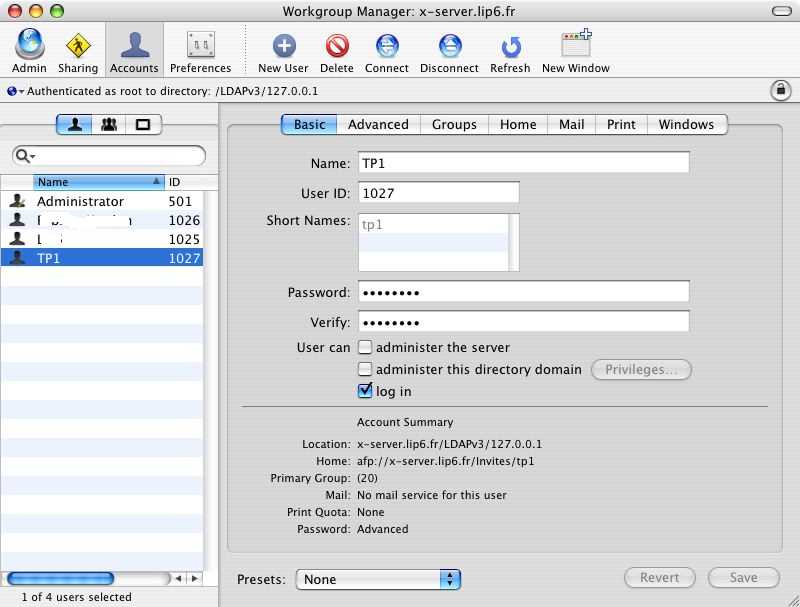Open the Mail tab
Viewport: 800px width, 607px height.
571,124
